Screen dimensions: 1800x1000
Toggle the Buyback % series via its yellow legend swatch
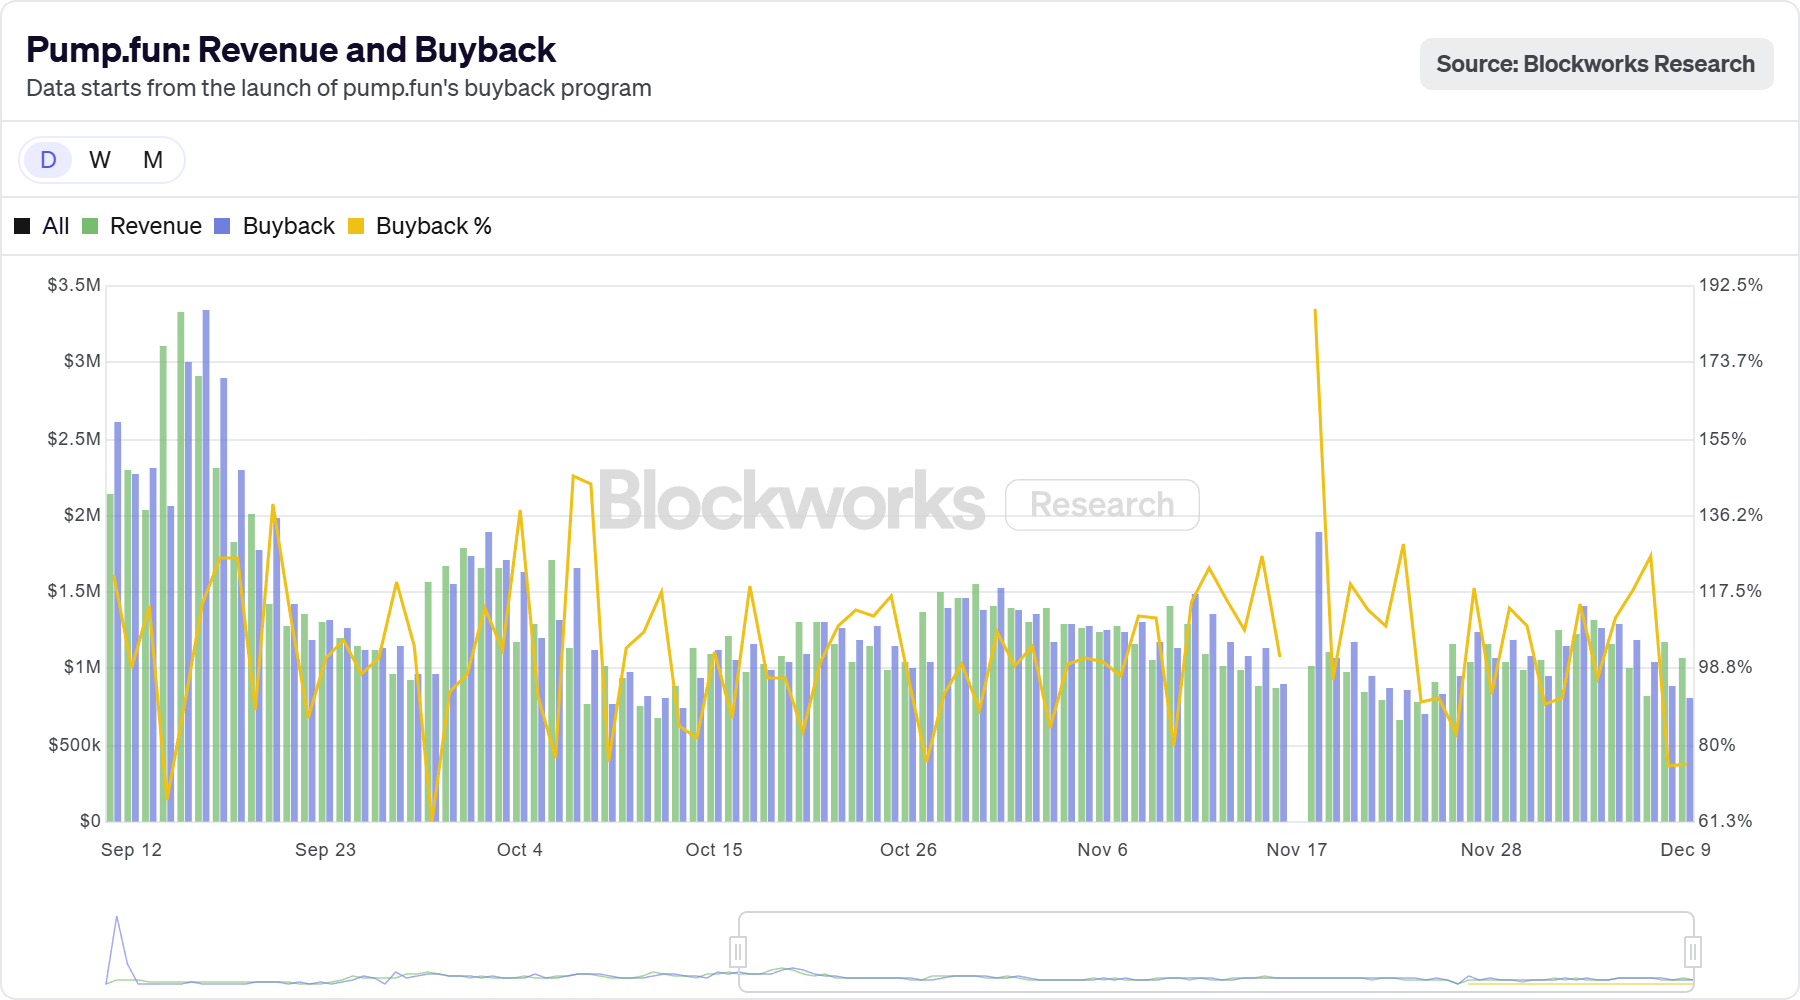355,226
